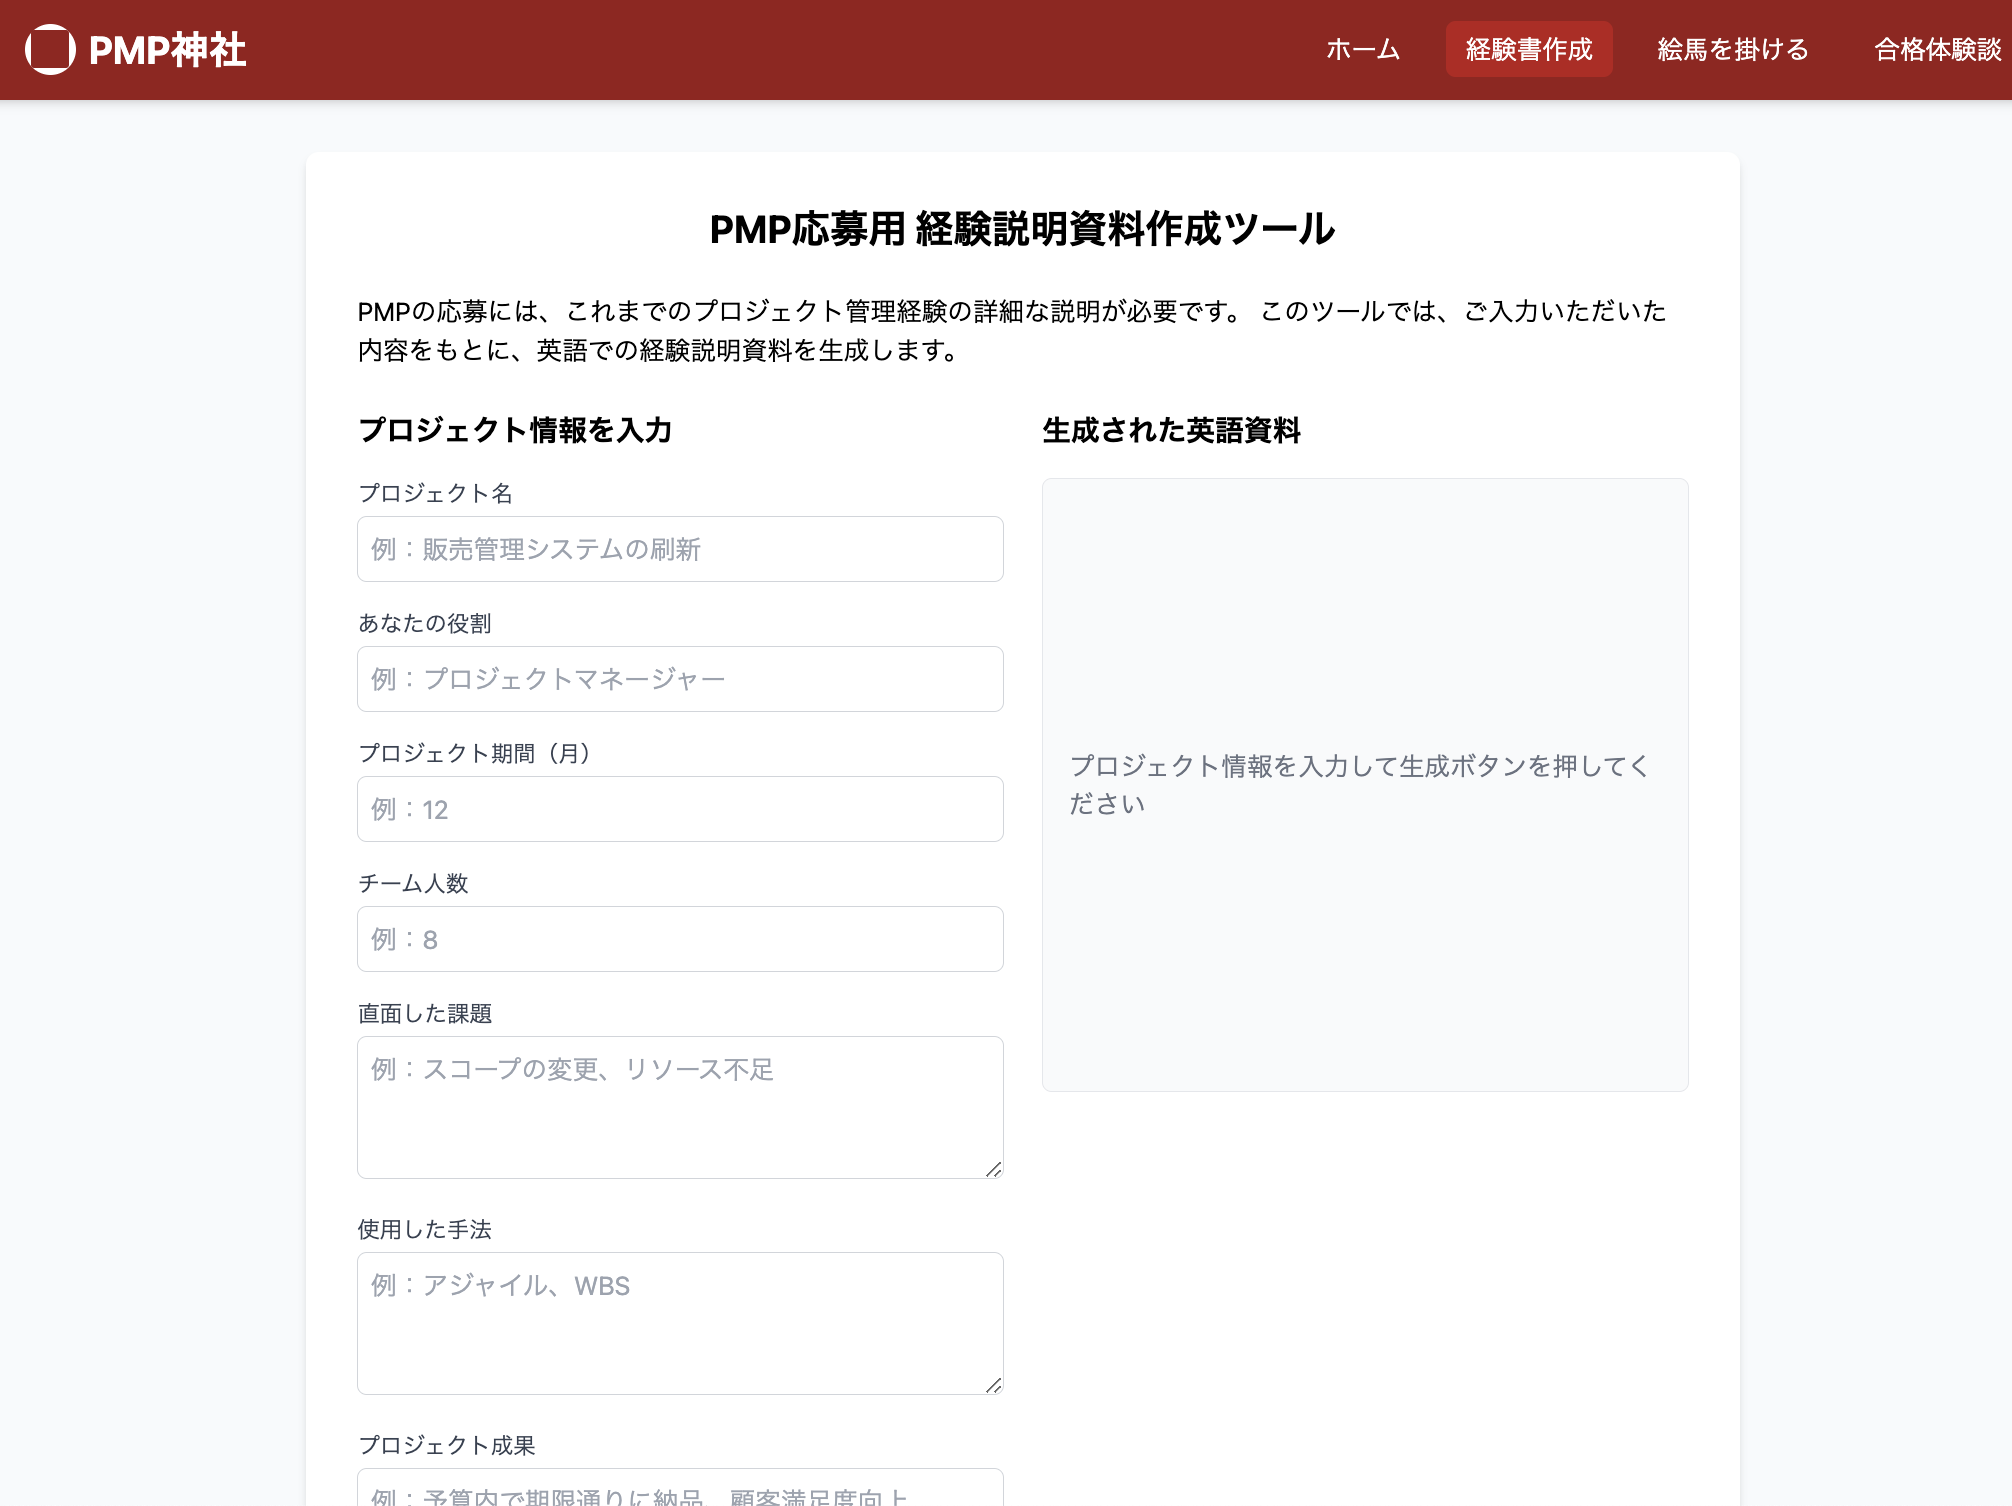Click the プロジェクト成果 textarea
The width and height of the screenshot is (2012, 1506).
tap(680, 1490)
